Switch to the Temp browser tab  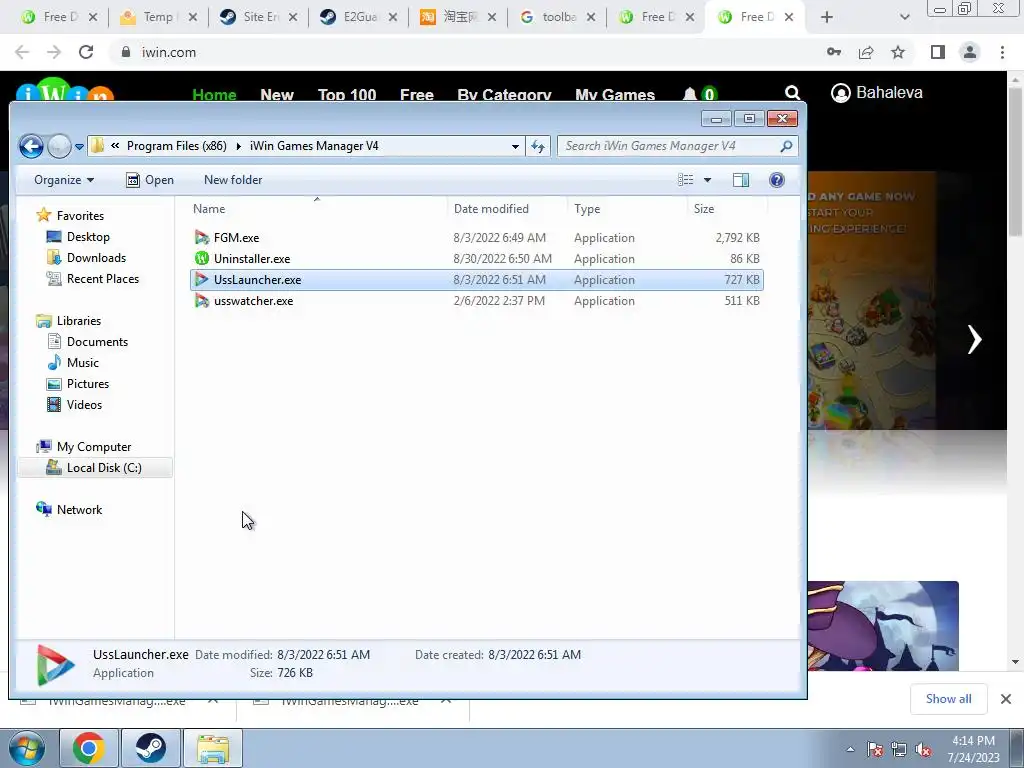[158, 17]
